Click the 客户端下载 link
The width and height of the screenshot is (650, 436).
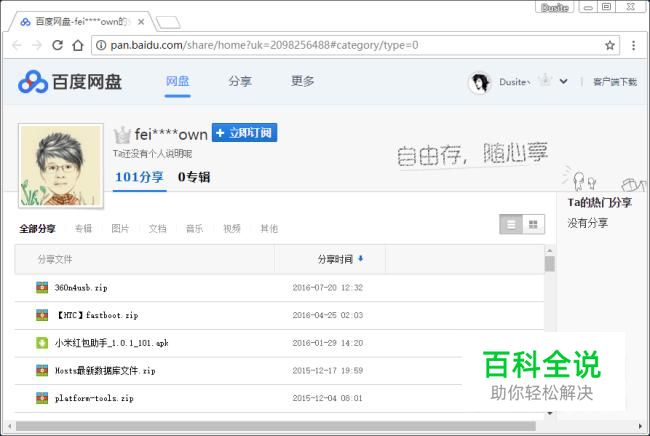click(615, 82)
